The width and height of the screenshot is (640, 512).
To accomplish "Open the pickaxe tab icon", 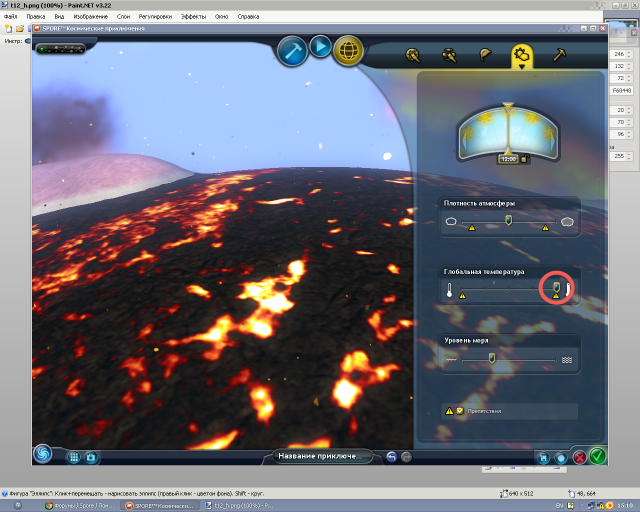I will (559, 54).
